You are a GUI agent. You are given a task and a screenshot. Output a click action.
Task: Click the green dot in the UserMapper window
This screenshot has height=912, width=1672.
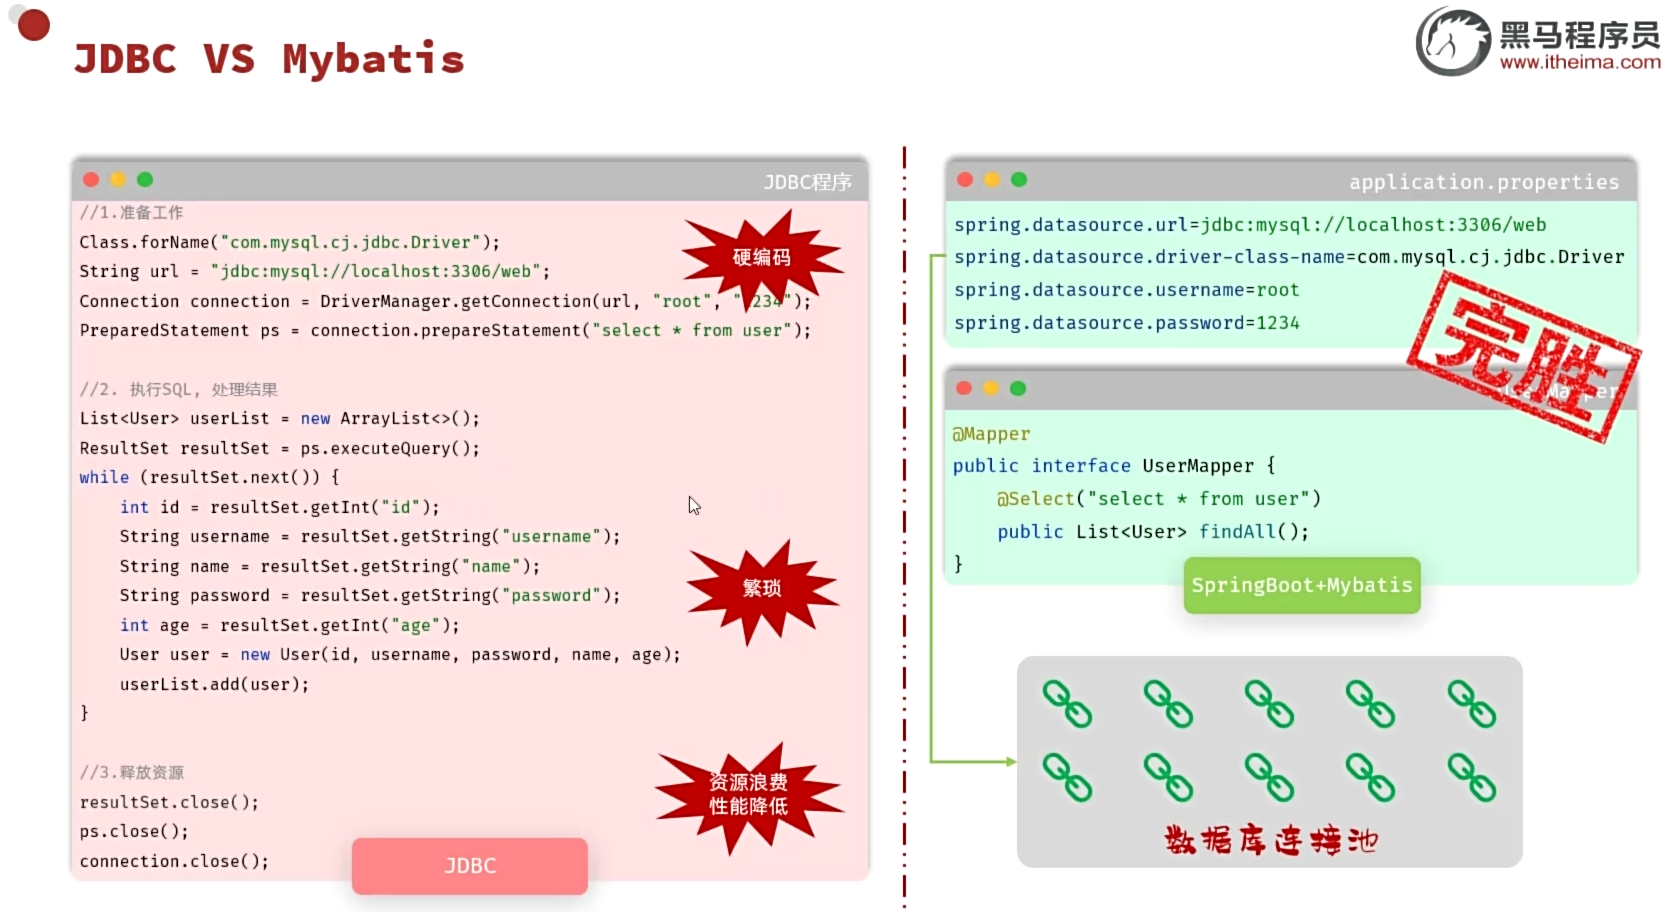1018,388
